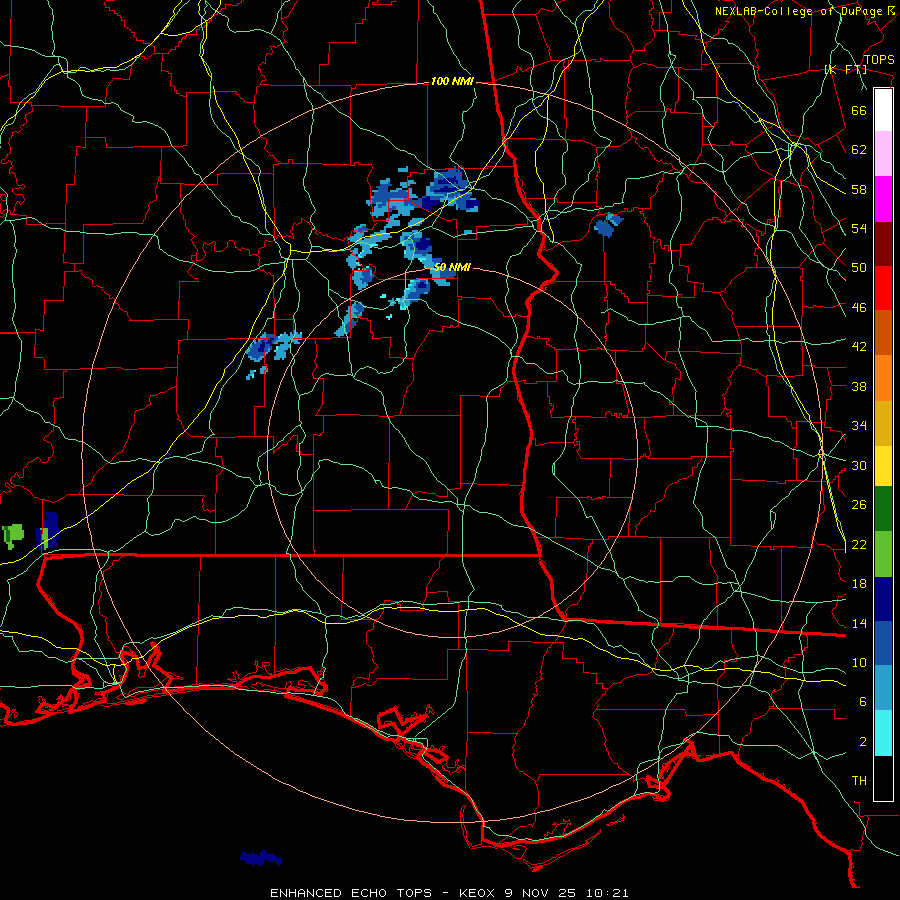Select the dark green legend swatch
The image size is (900, 900).
point(883,509)
